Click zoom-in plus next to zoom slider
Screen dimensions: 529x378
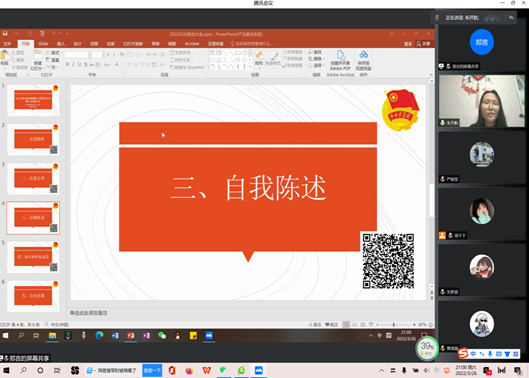[414, 325]
